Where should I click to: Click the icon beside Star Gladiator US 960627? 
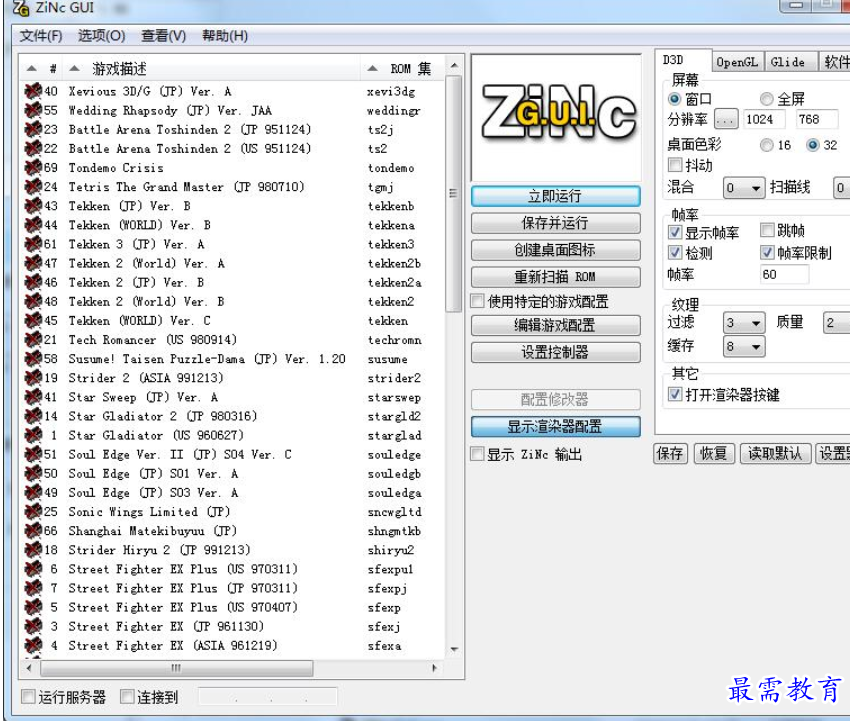pos(33,435)
